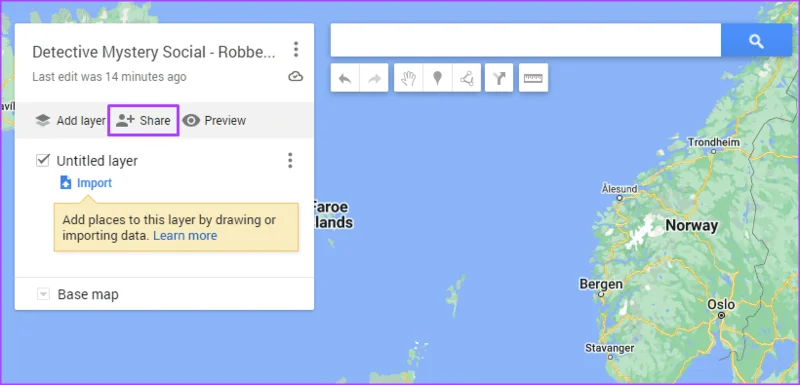Select the ruler measure distances tool
This screenshot has height=385, width=800.
click(x=533, y=78)
